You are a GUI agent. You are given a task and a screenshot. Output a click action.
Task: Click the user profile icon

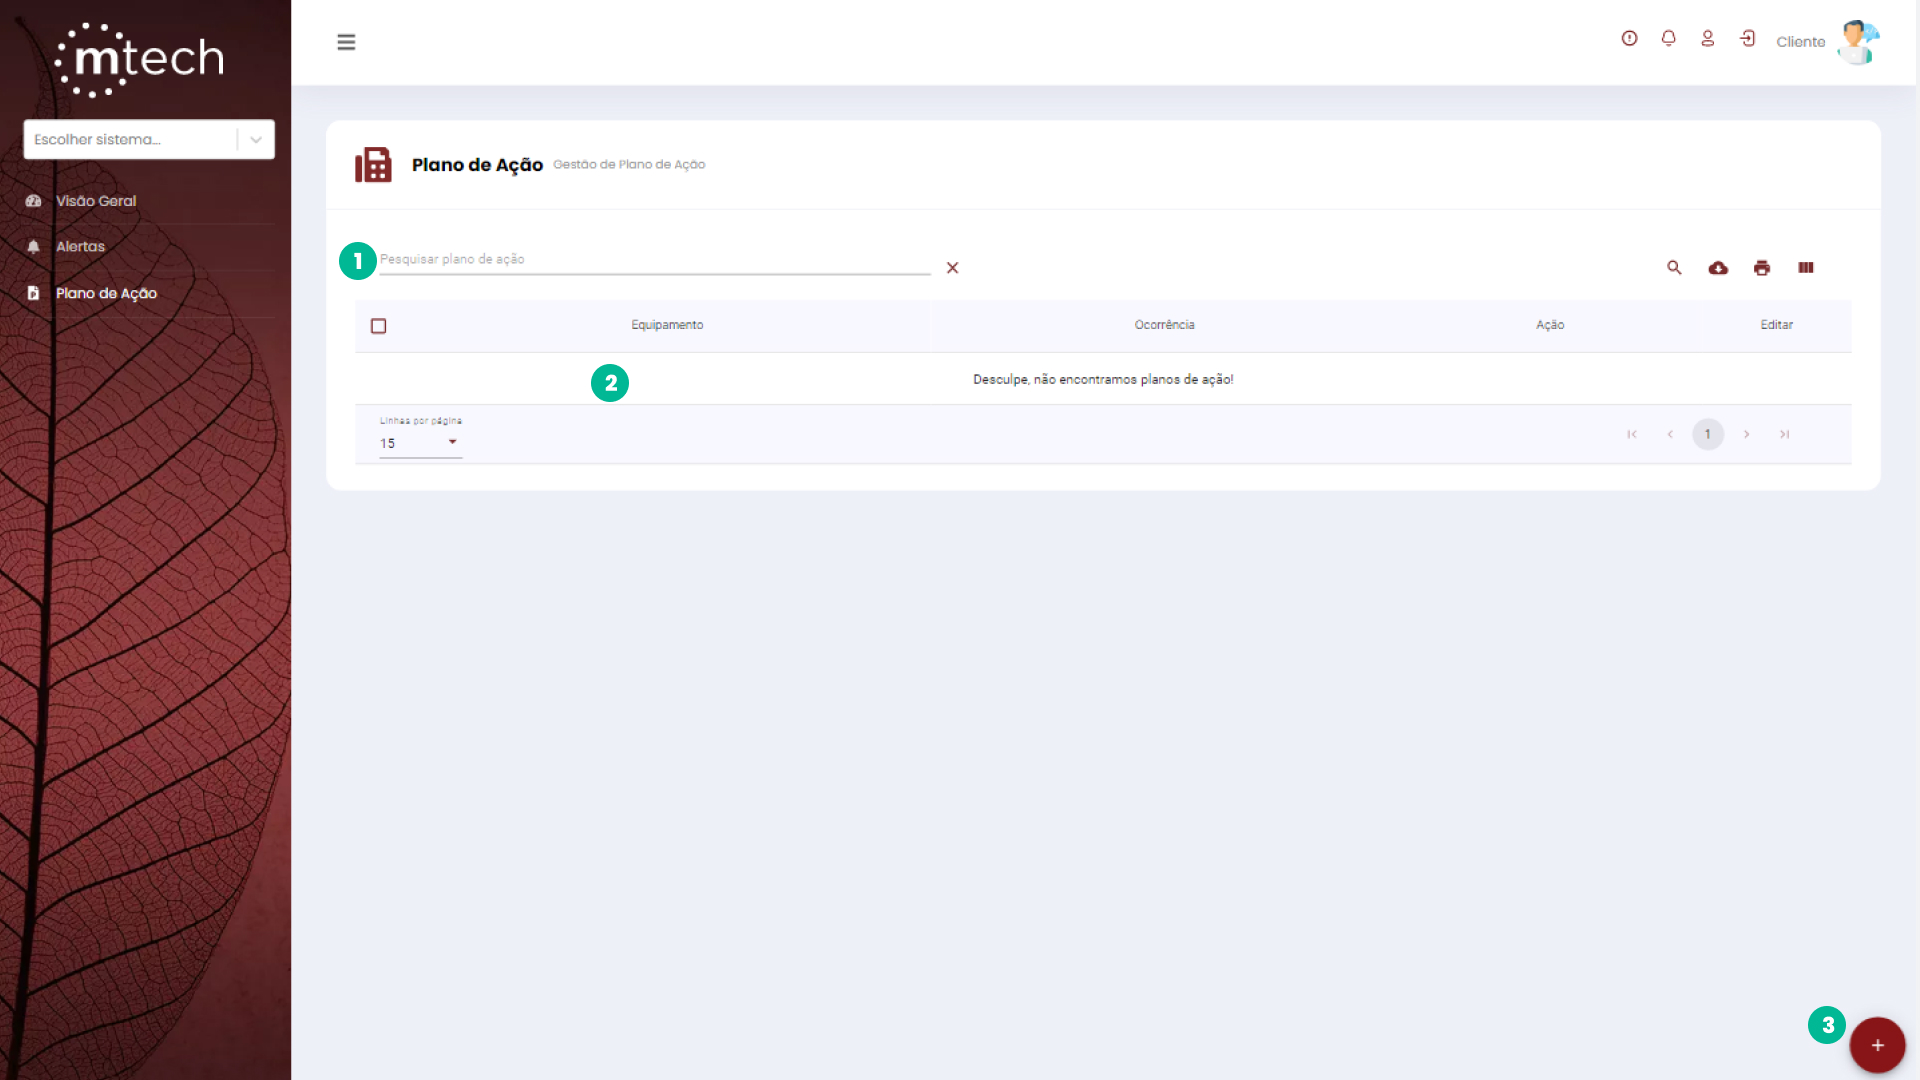[x=1708, y=39]
